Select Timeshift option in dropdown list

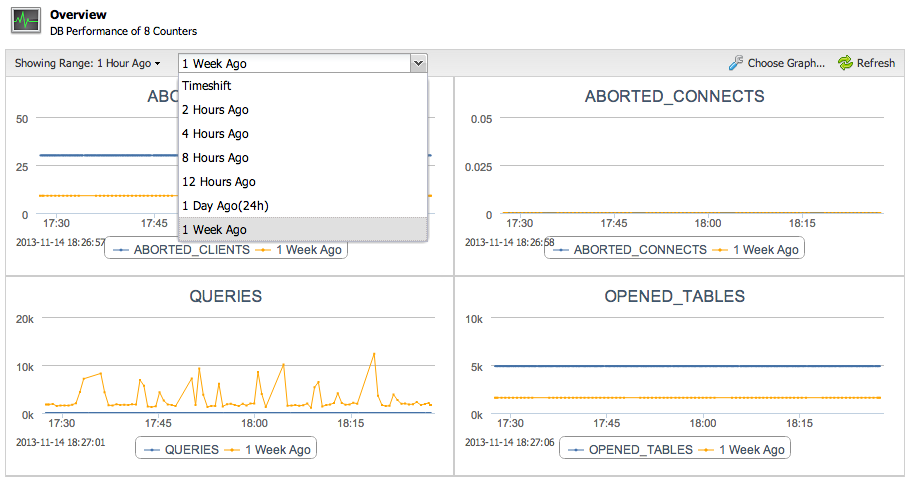tap(207, 86)
